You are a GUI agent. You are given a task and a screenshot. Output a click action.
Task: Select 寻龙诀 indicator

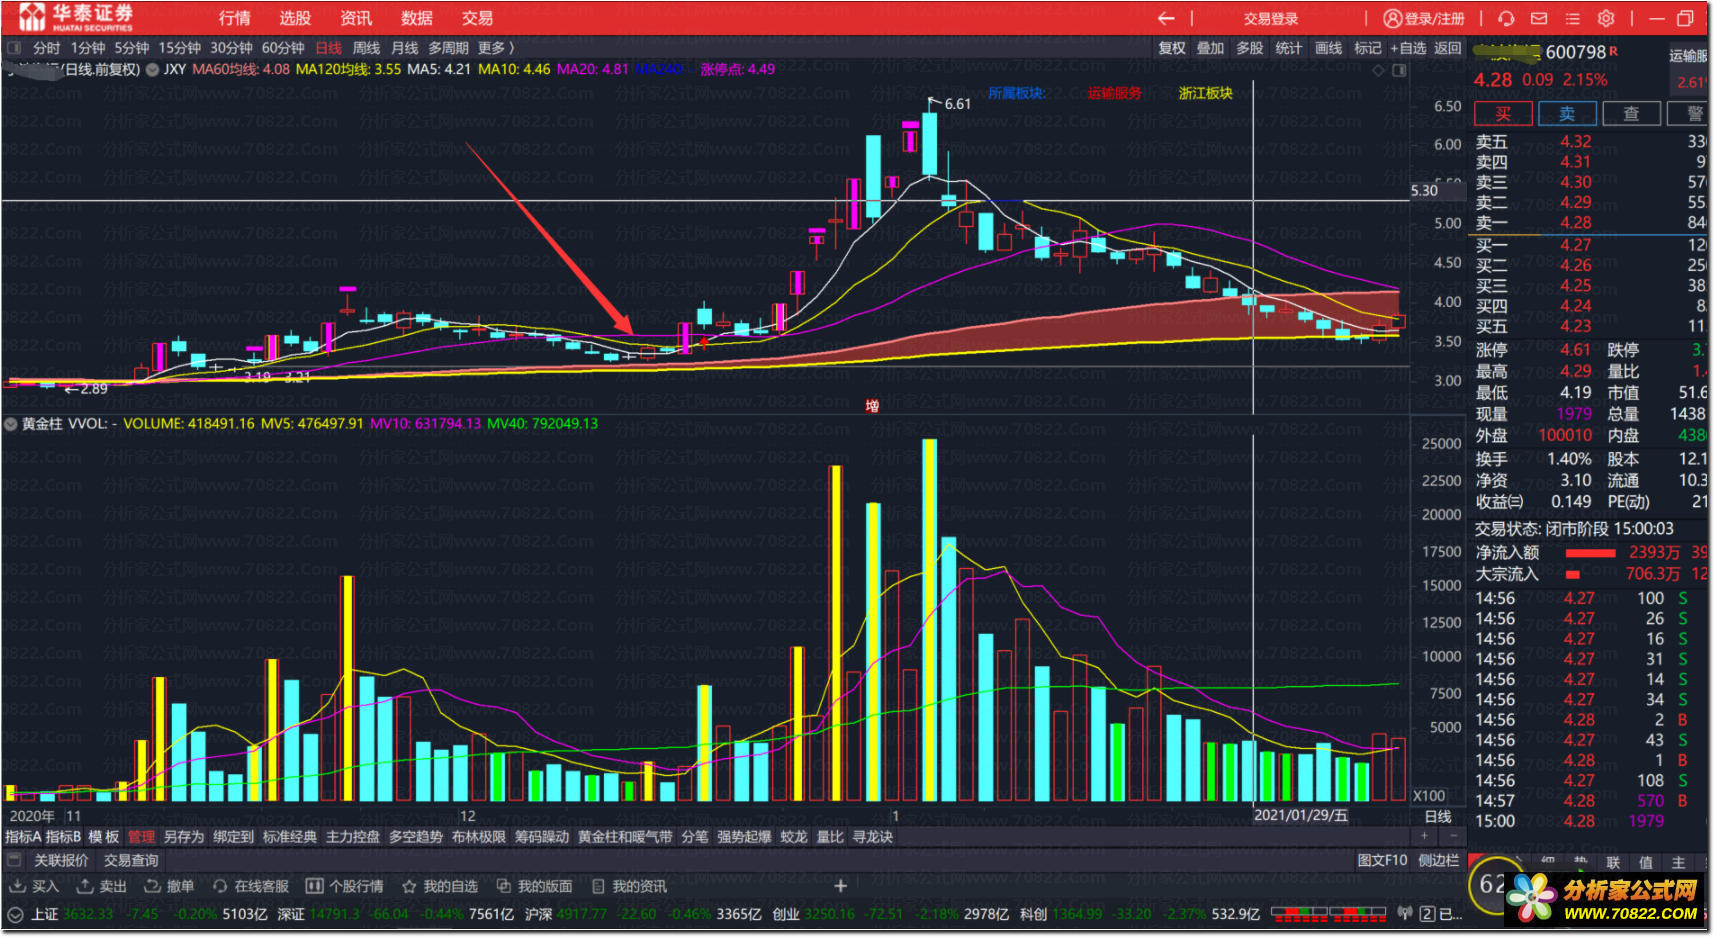[873, 836]
